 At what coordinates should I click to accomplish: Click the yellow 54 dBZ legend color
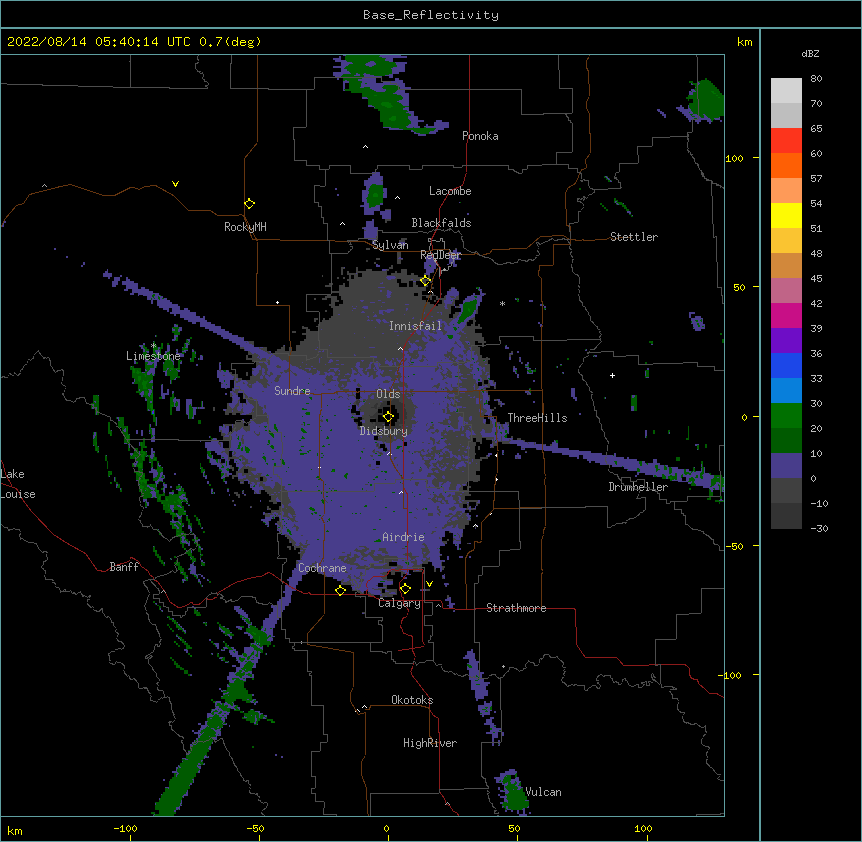click(x=786, y=215)
